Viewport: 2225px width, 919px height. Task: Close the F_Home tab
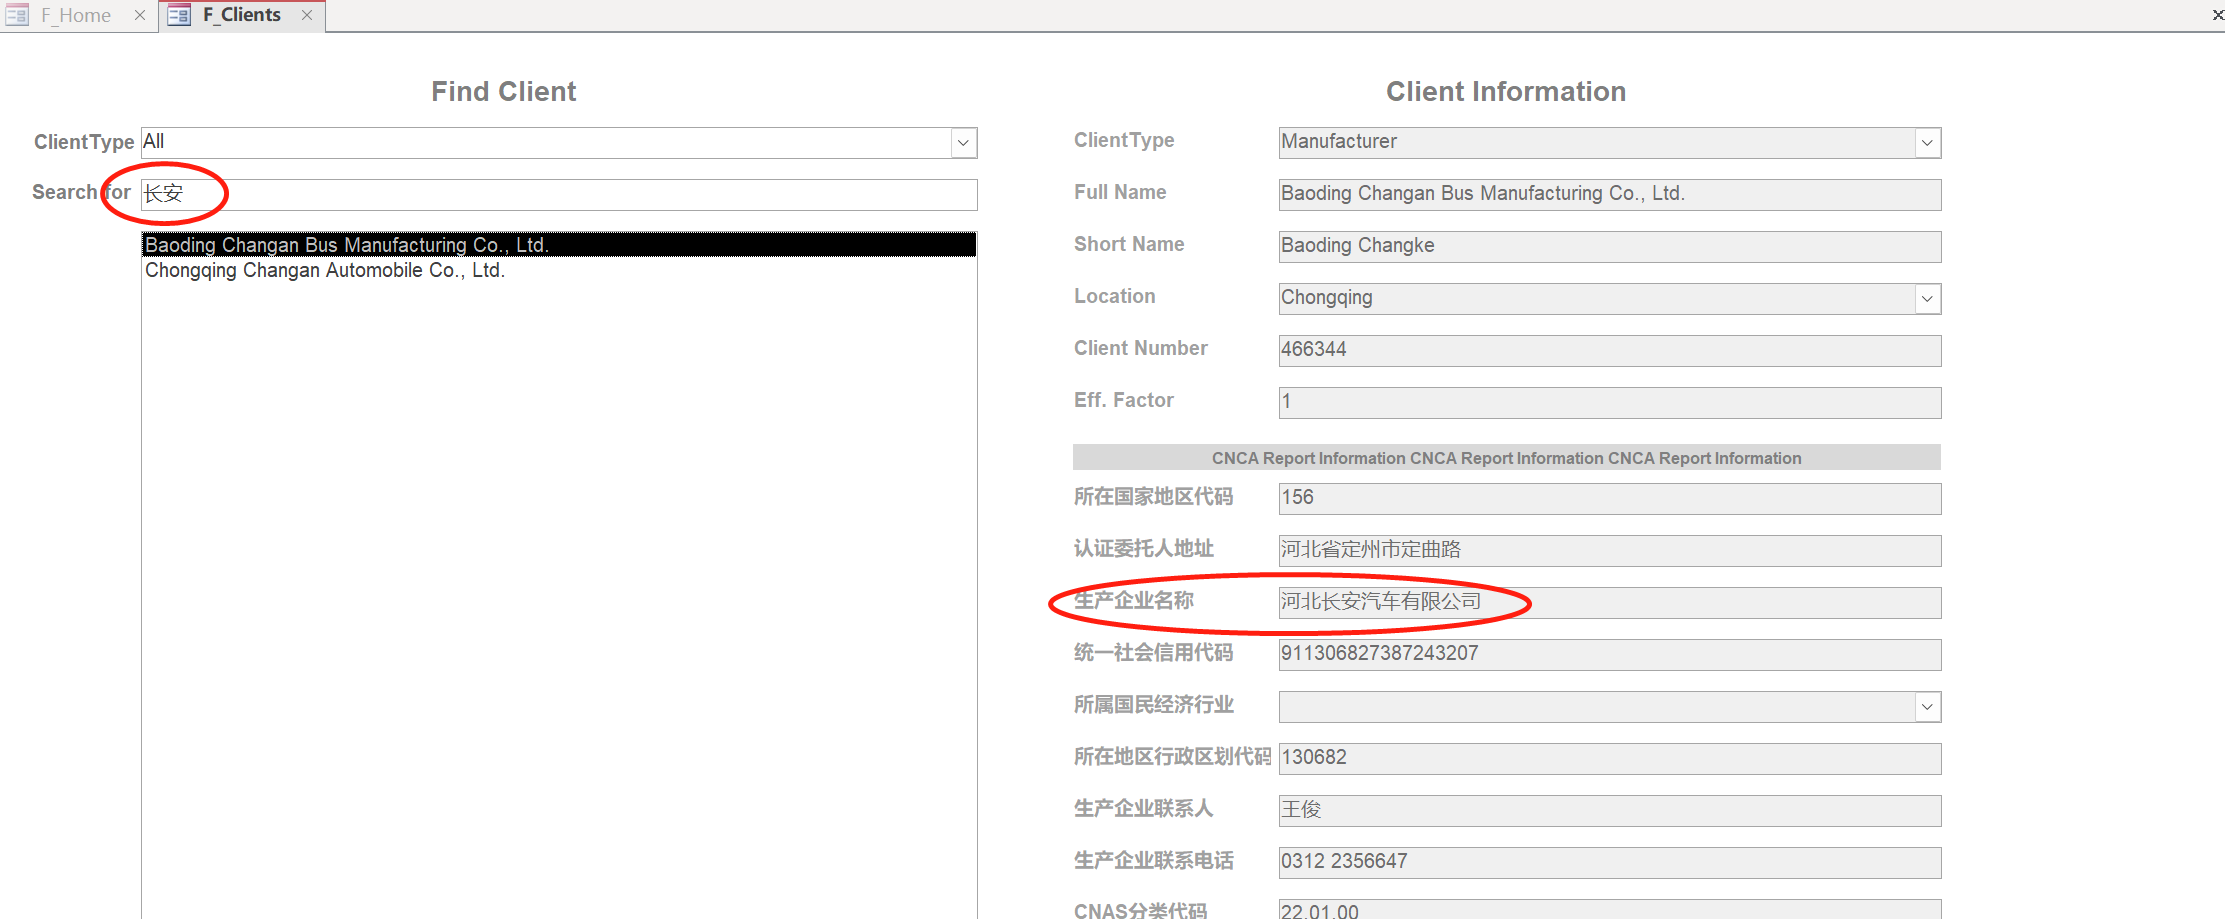140,16
